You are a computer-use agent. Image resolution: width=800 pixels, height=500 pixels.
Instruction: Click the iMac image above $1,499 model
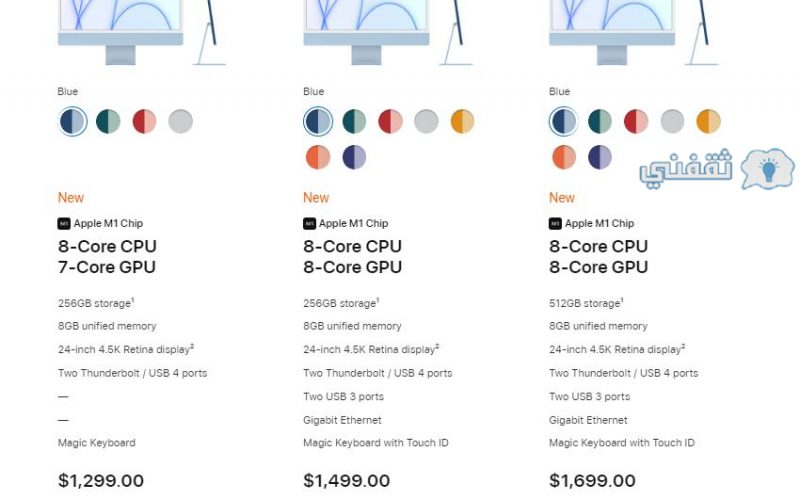[388, 33]
